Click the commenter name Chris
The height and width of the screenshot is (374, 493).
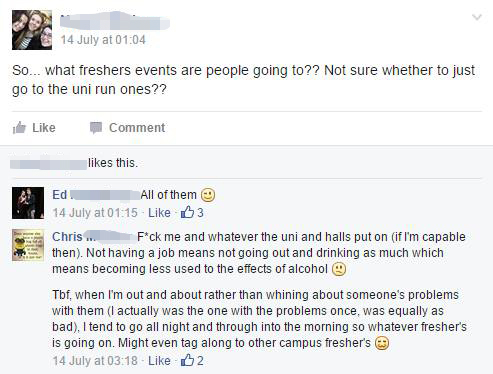click(67, 237)
